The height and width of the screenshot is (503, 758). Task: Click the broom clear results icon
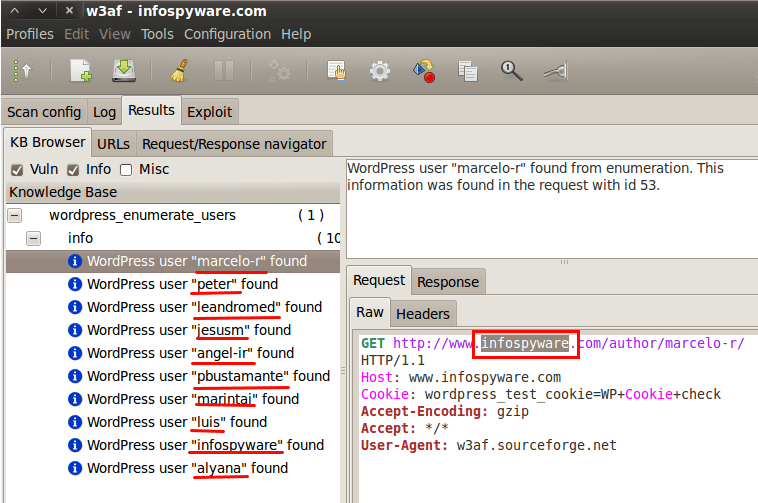180,71
